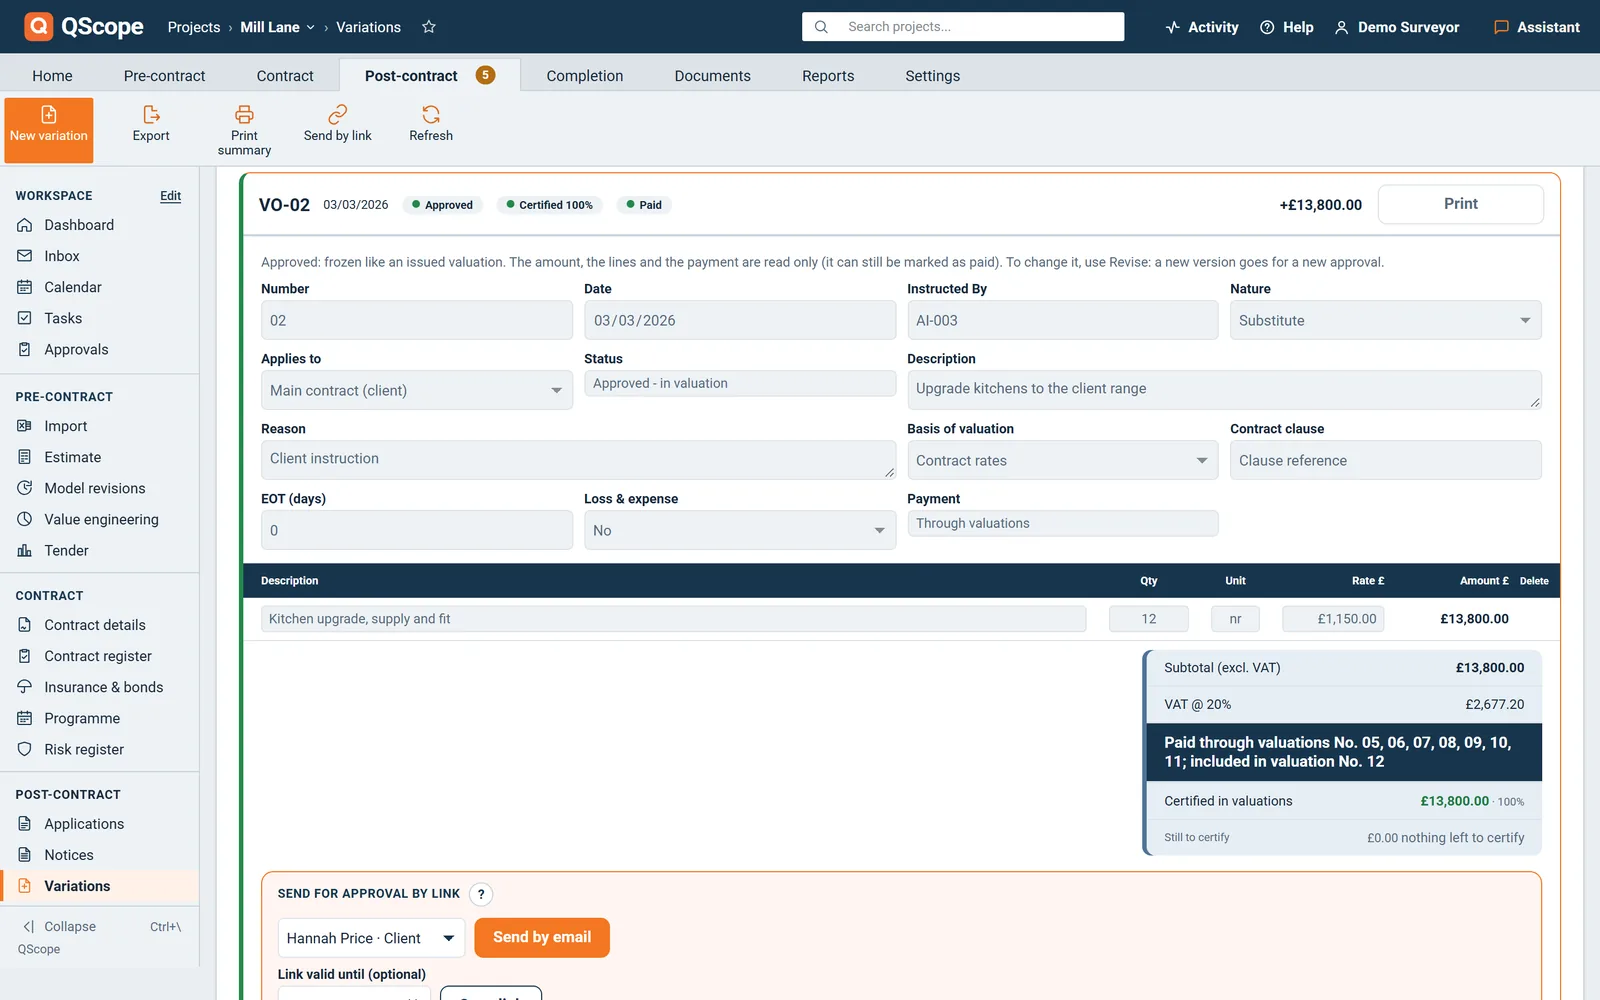1600x1000 pixels.
Task: Click the Paid status badge
Action: tap(644, 205)
